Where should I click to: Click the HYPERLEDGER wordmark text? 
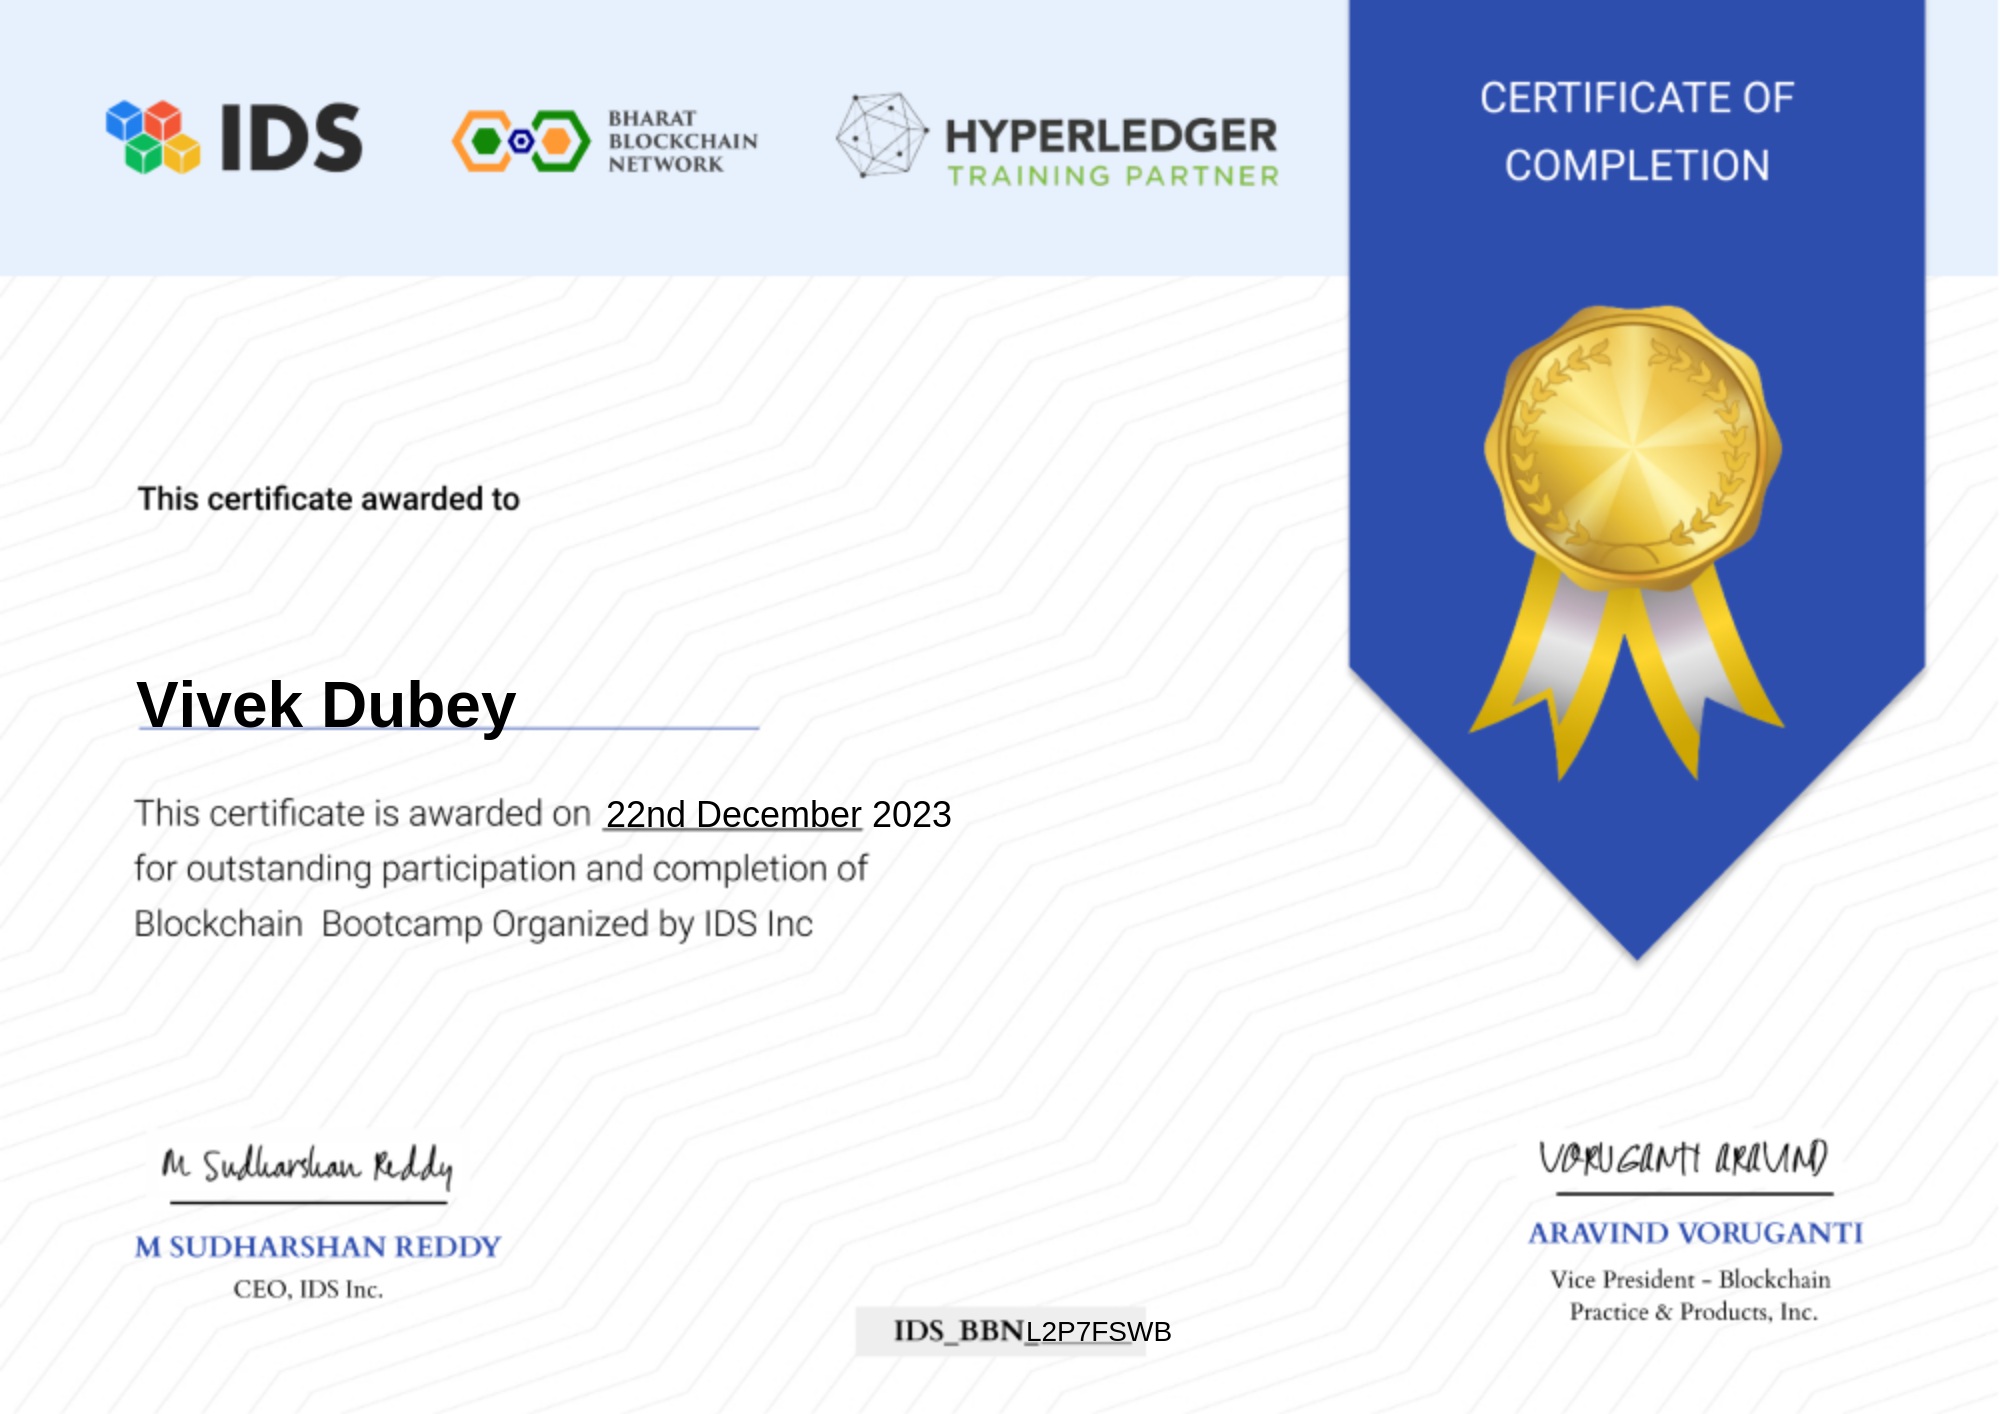(1110, 136)
